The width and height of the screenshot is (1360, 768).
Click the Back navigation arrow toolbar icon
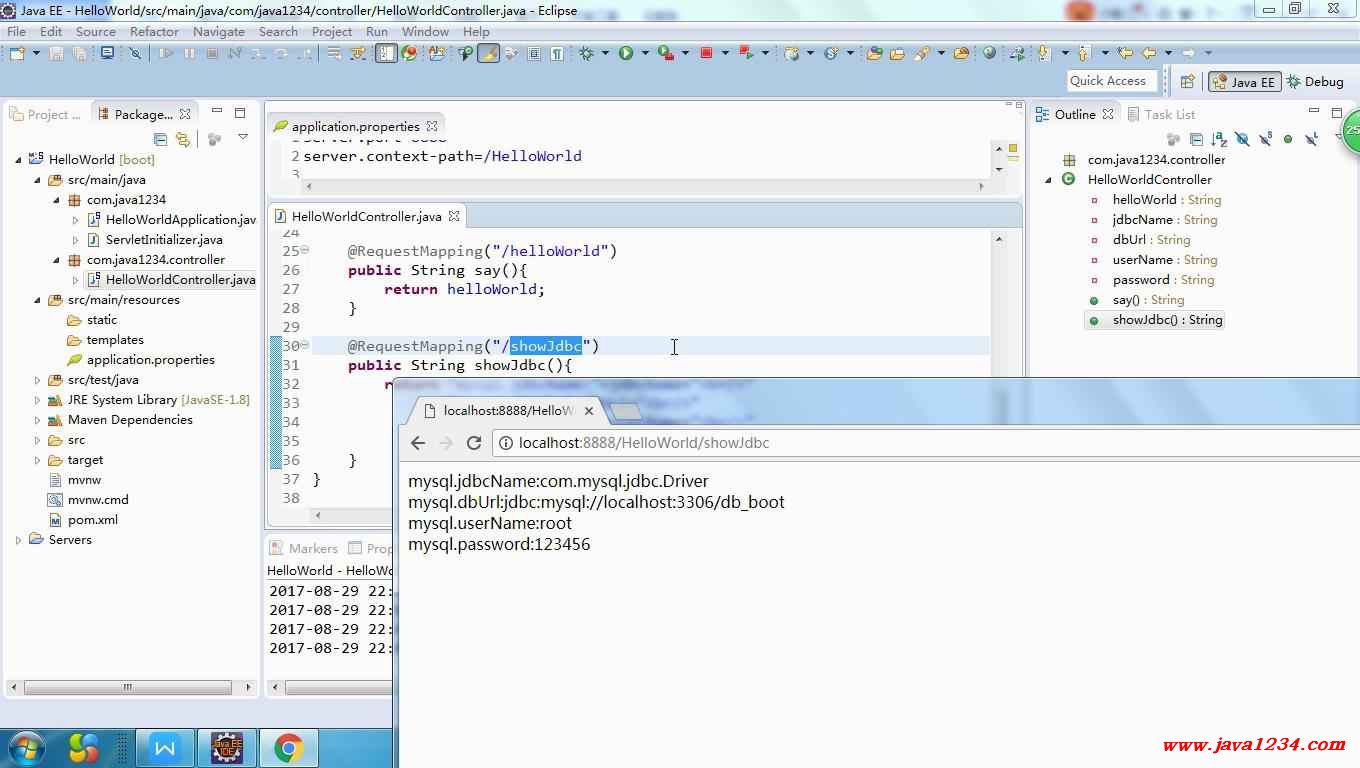pos(1148,53)
